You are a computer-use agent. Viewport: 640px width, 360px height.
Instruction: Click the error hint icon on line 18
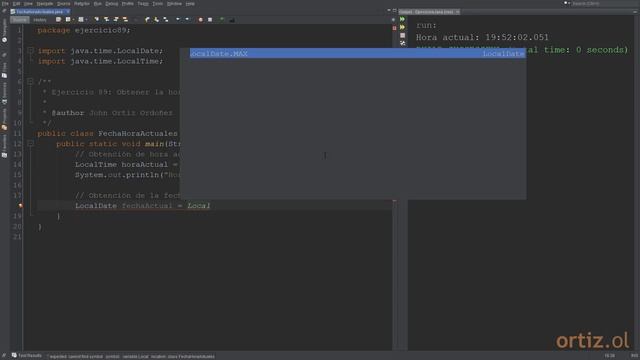point(20,206)
